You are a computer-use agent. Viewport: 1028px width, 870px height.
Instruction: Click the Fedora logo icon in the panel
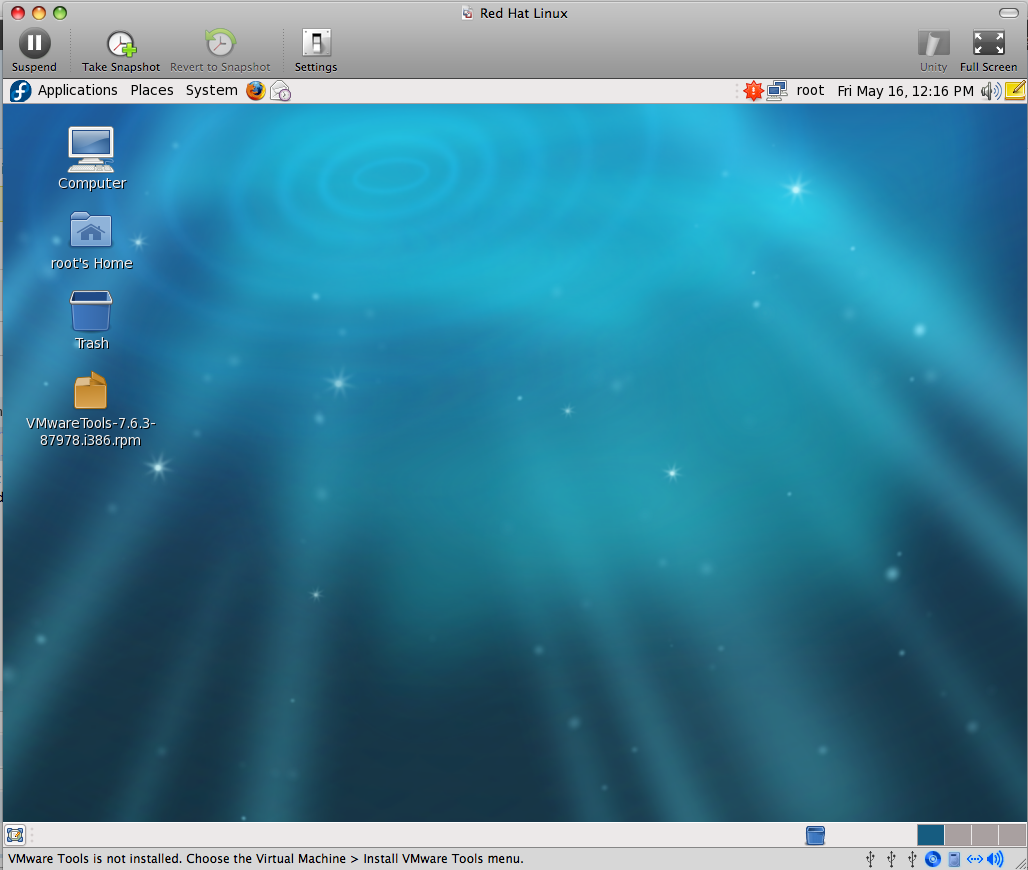point(20,90)
